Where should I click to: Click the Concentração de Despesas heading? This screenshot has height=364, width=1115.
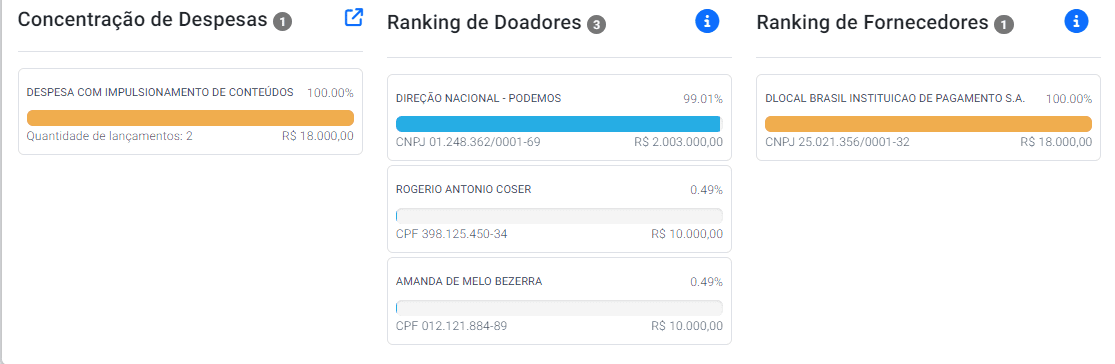pos(143,20)
